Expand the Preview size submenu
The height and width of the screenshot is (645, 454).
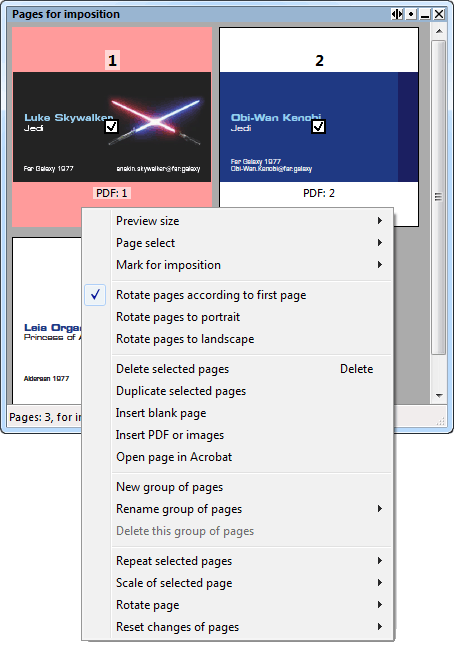[x=237, y=221]
